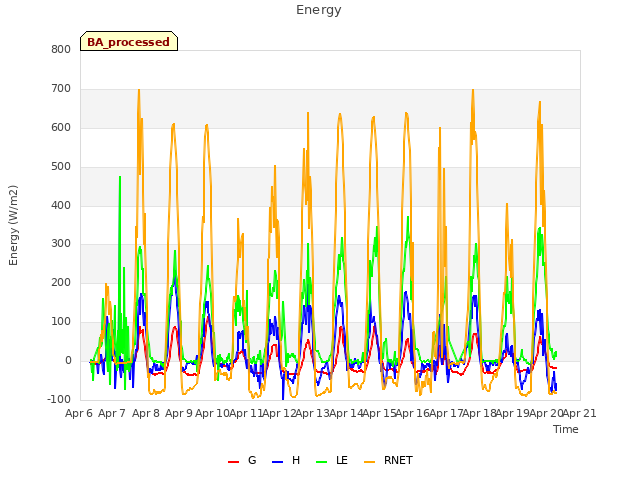
Task: Click the 500 y-axis tick label
Action: pos(61,167)
